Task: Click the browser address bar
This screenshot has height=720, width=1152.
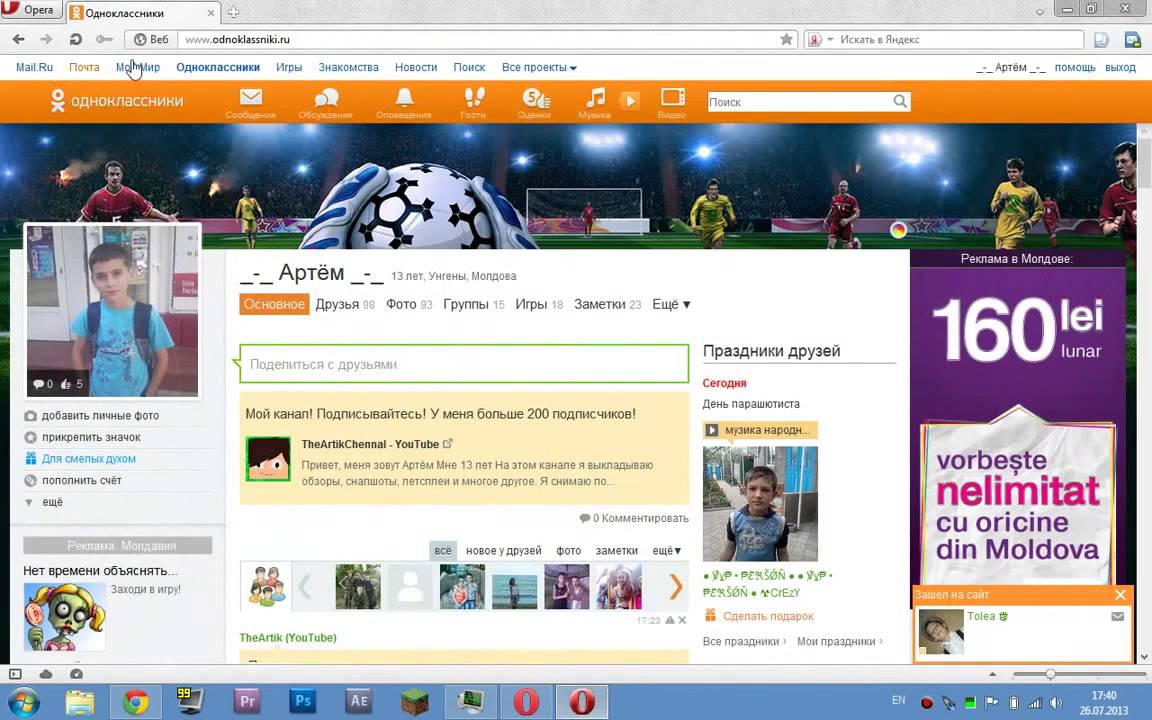Action: coord(478,40)
